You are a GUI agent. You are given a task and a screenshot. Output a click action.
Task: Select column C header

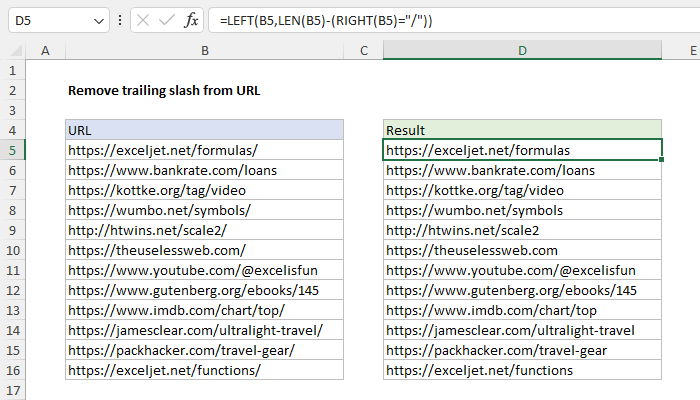click(x=363, y=50)
